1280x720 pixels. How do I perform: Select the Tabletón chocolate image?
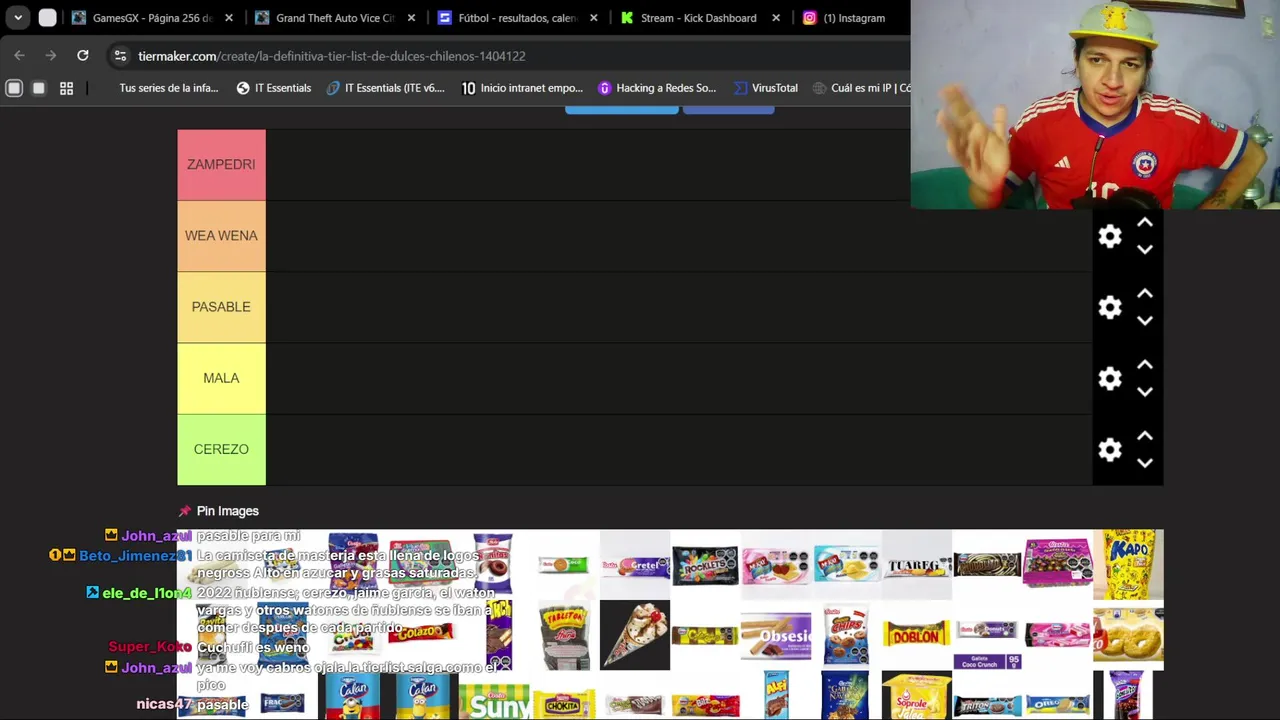(565, 635)
